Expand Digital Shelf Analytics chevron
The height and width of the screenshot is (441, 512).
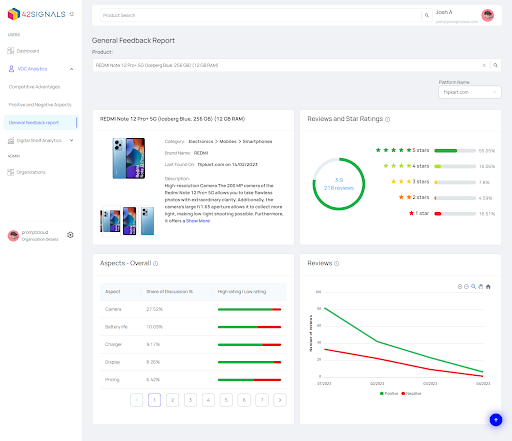coord(71,140)
